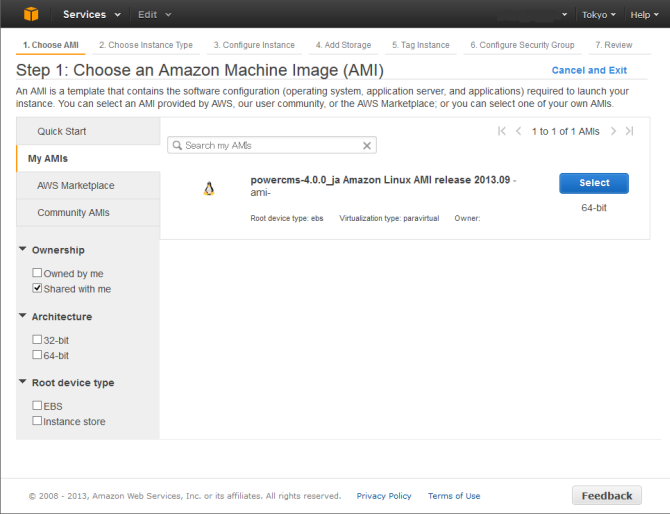Open the Tokyo region dropdown
Viewport: 670px width, 514px height.
pos(599,15)
